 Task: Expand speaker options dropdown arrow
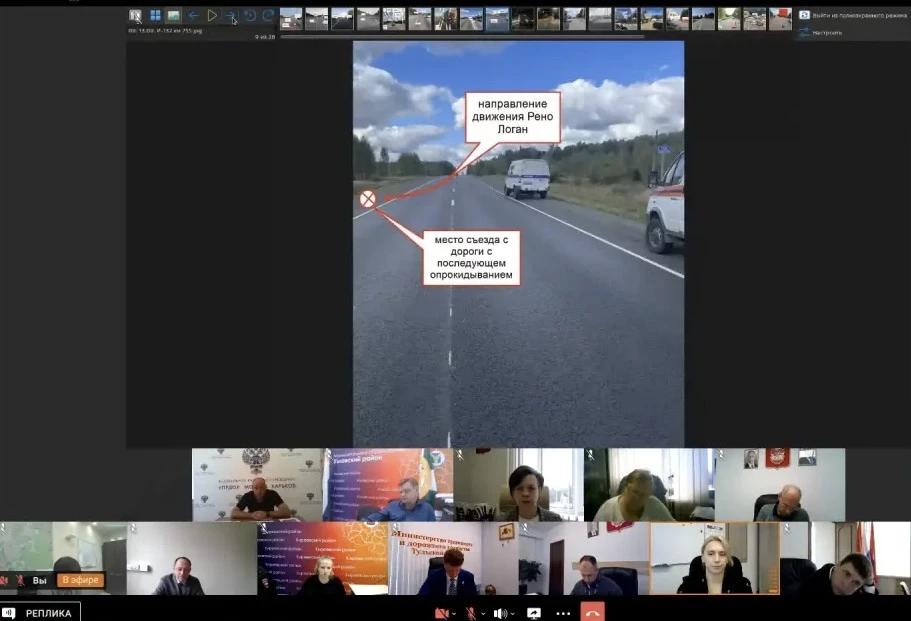pyautogui.click(x=512, y=614)
